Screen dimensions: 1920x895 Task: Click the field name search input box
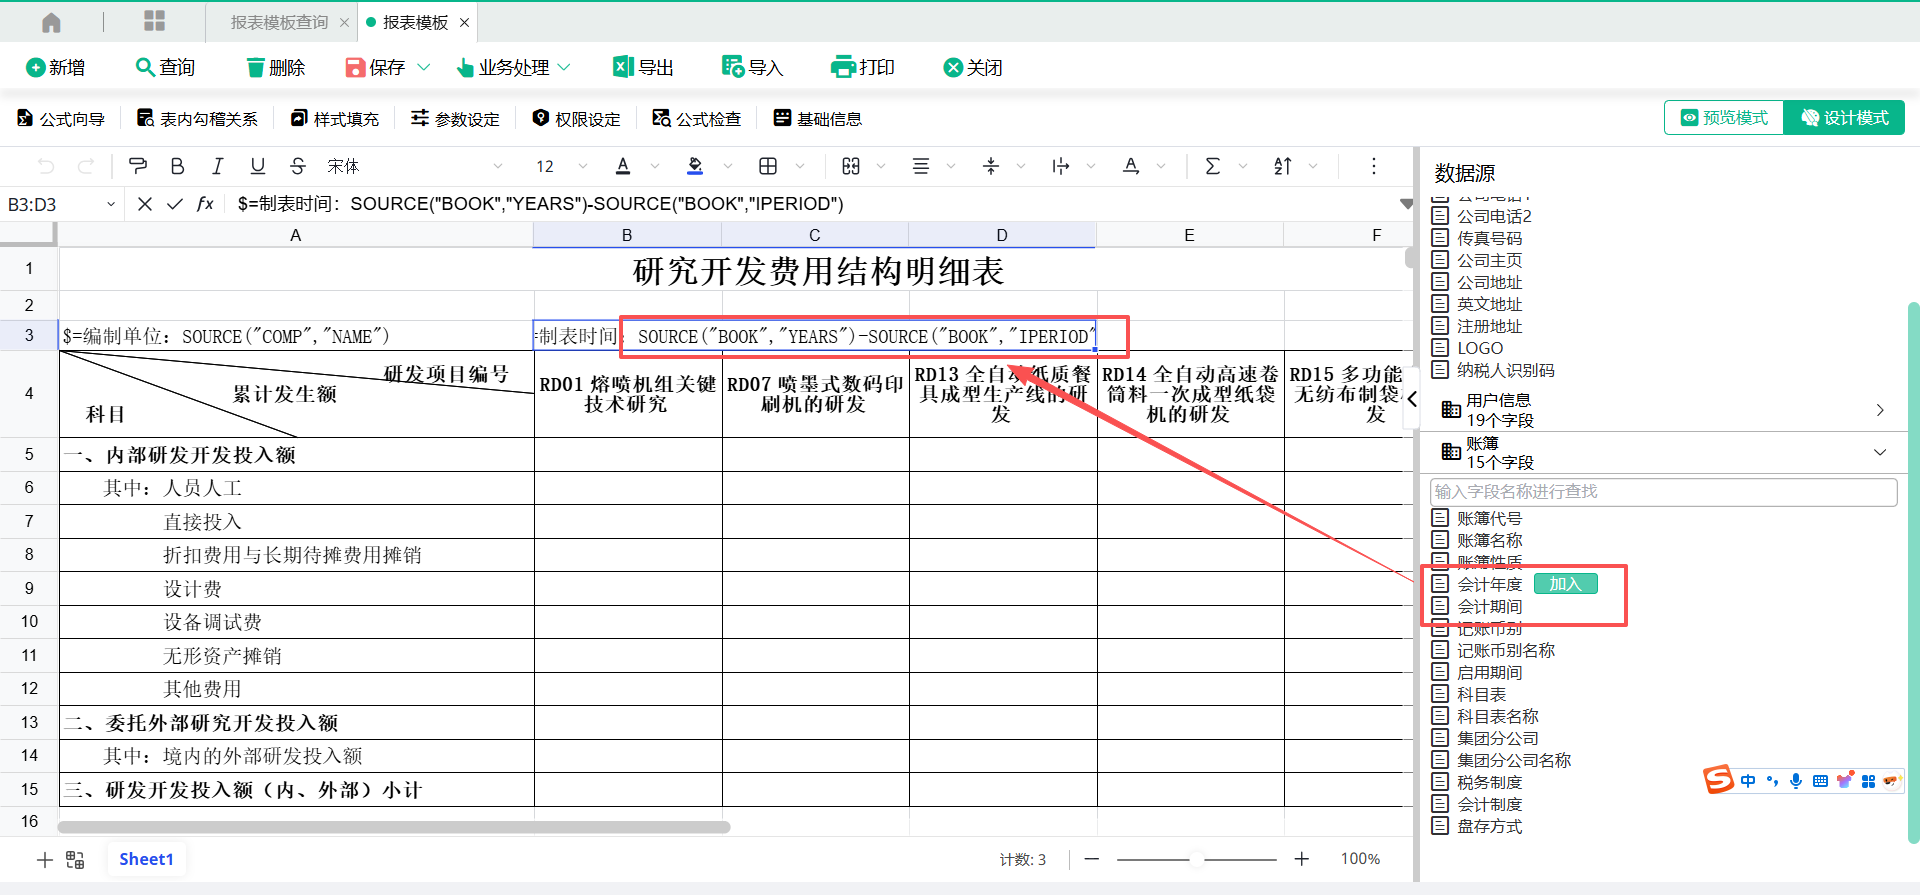coord(1663,492)
